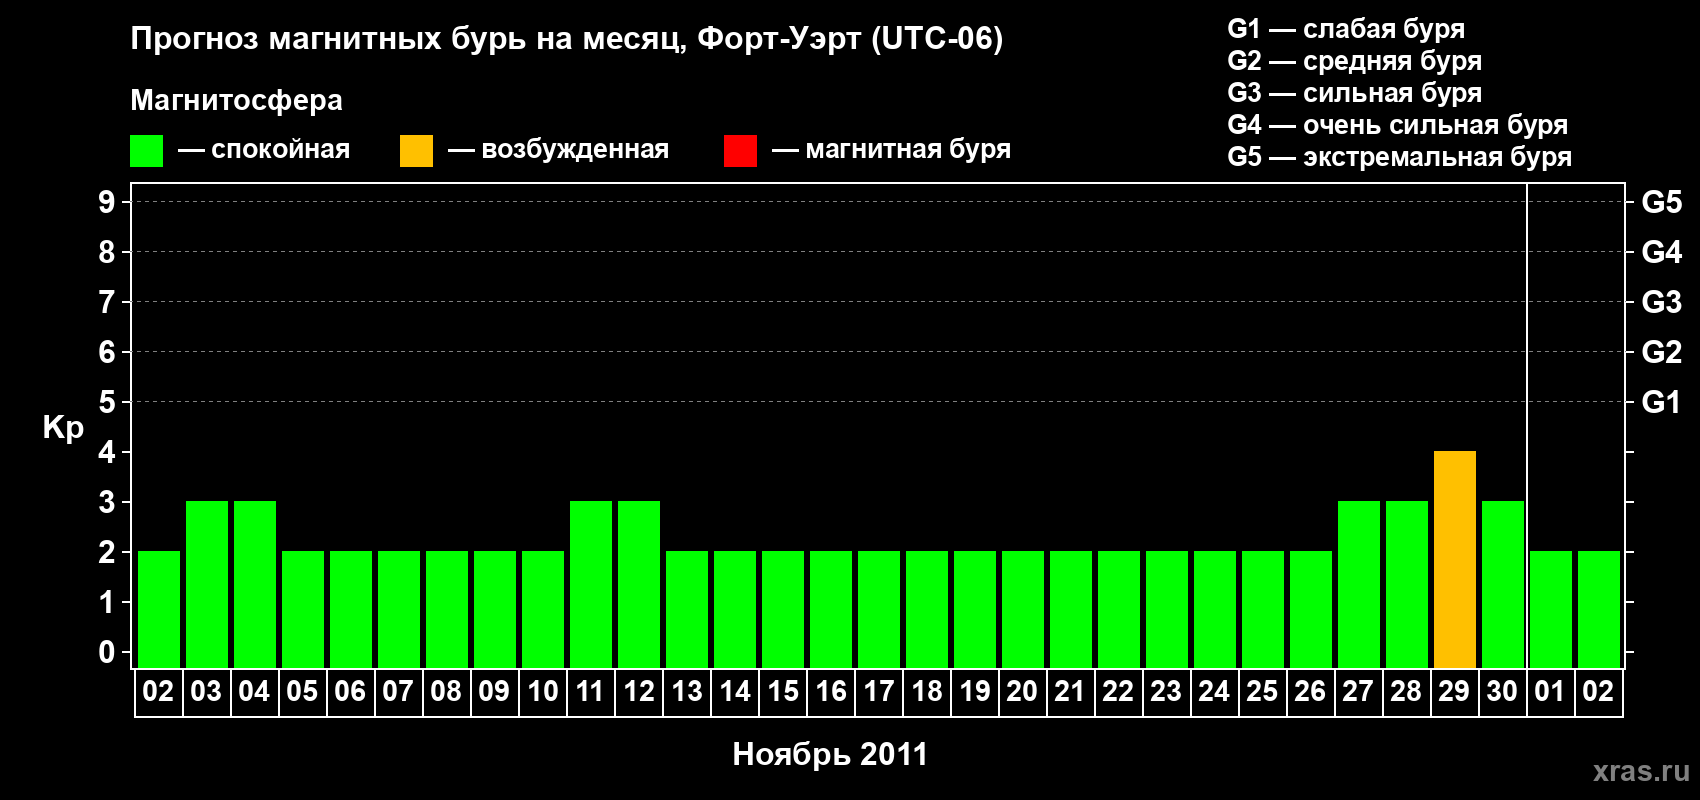1700x800 pixels.
Task: Click the date label 17
Action: tap(878, 691)
